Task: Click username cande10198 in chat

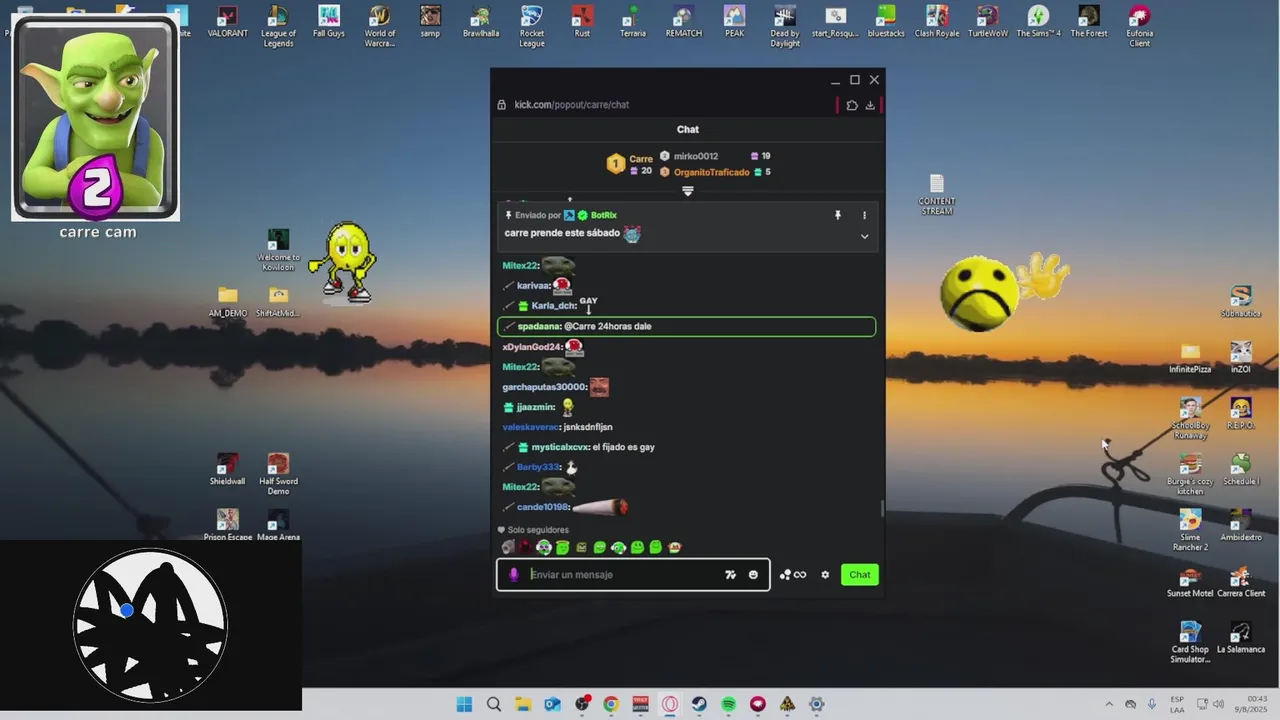Action: pos(543,507)
